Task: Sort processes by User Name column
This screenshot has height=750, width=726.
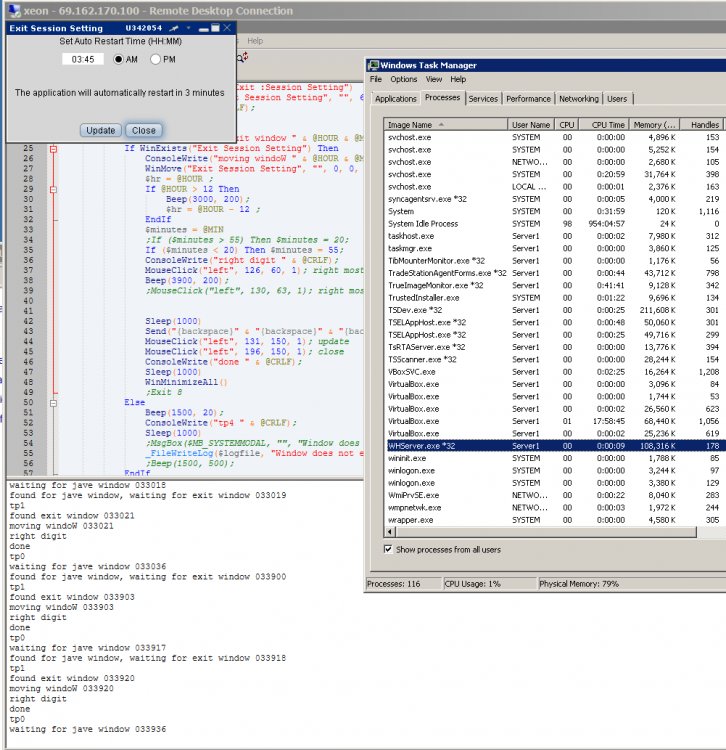Action: click(530, 125)
